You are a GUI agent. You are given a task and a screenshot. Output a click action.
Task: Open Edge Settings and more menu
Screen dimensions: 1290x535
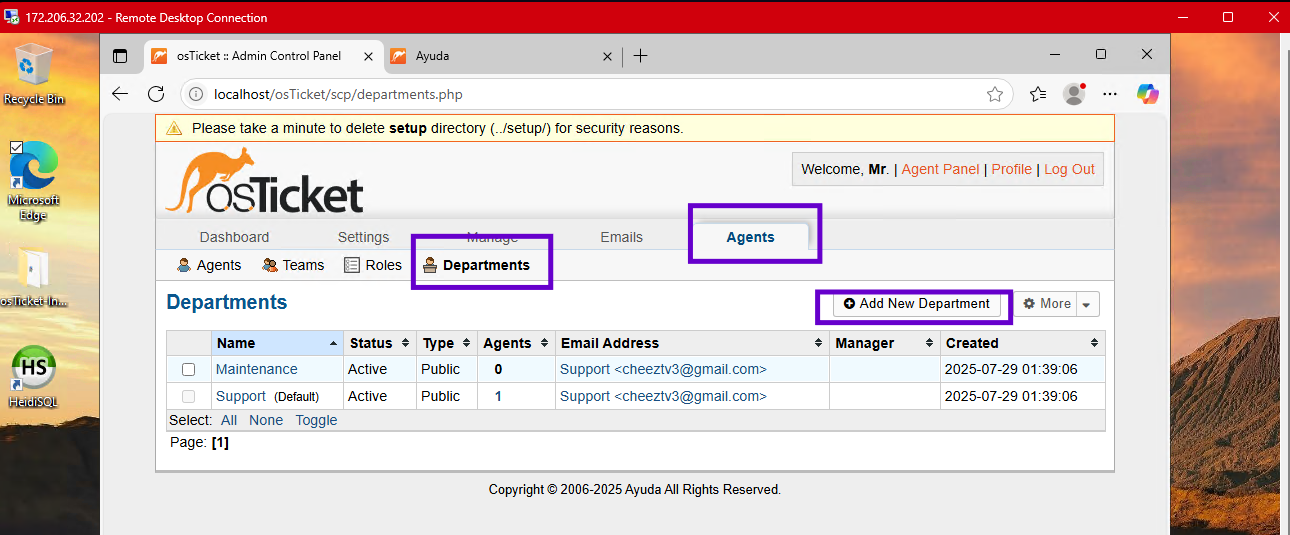(x=1110, y=94)
